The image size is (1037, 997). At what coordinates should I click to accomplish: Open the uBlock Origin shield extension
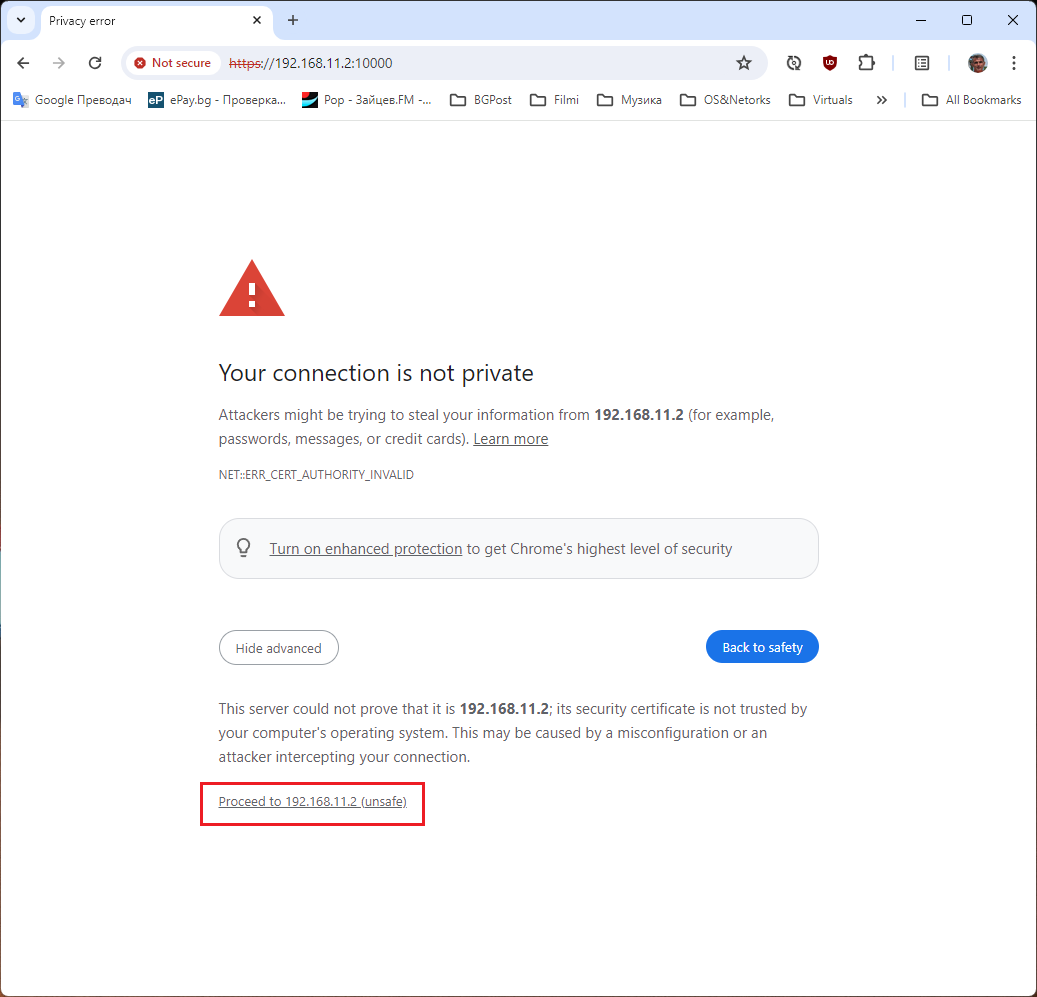coord(830,63)
